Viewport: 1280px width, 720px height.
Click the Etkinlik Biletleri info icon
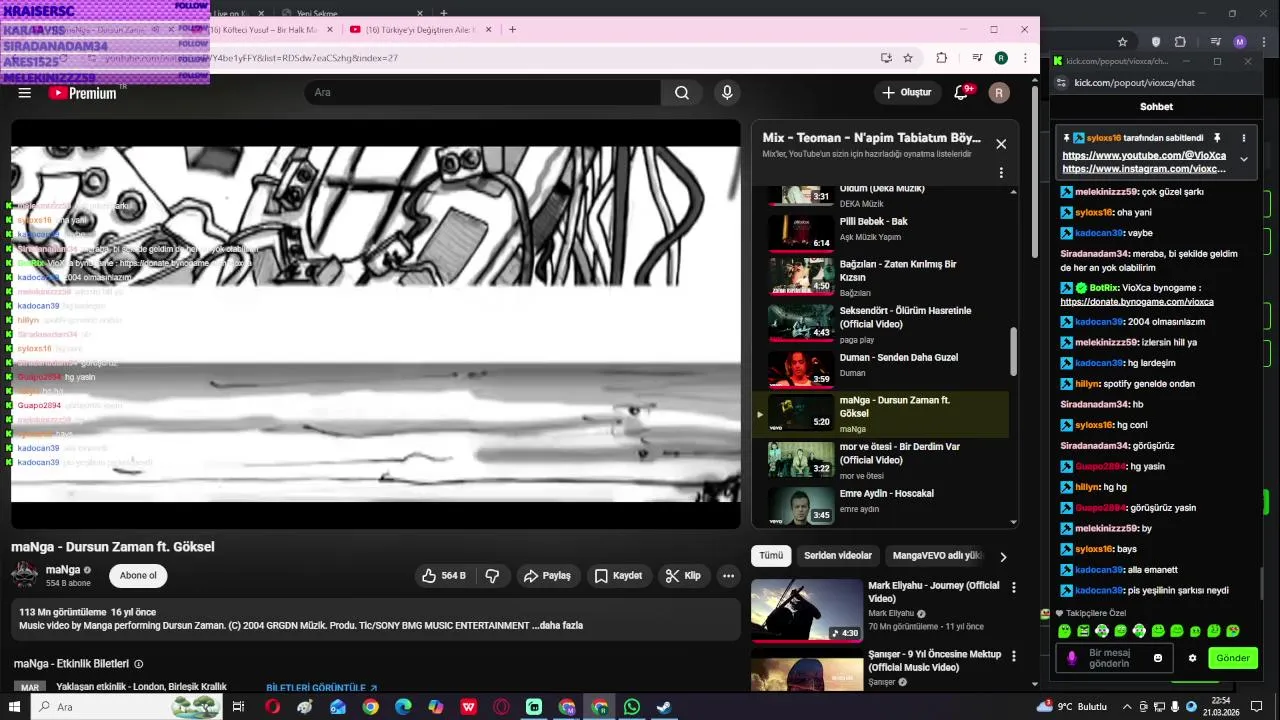coord(139,664)
